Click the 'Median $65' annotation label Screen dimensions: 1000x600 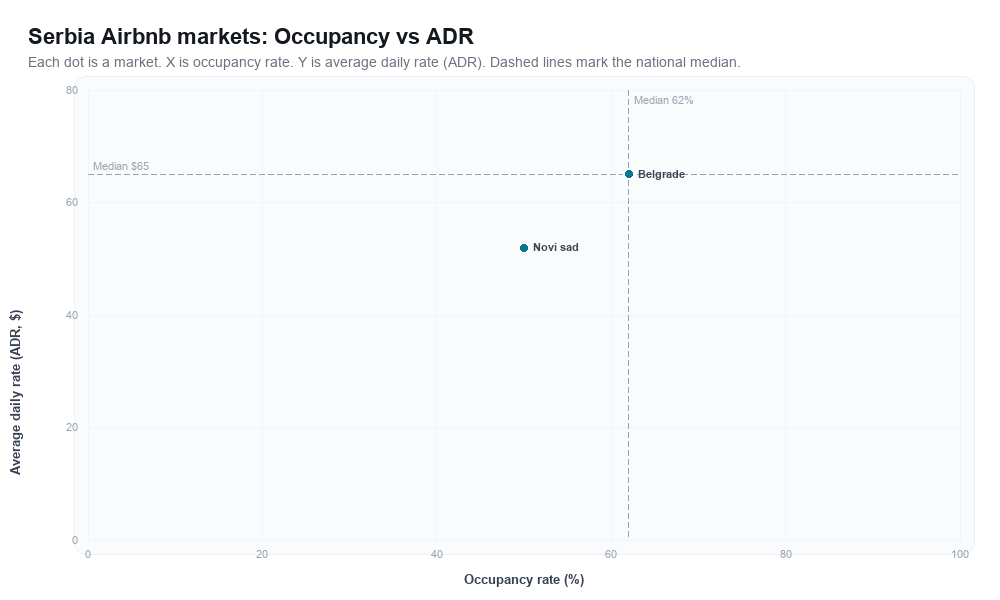121,166
